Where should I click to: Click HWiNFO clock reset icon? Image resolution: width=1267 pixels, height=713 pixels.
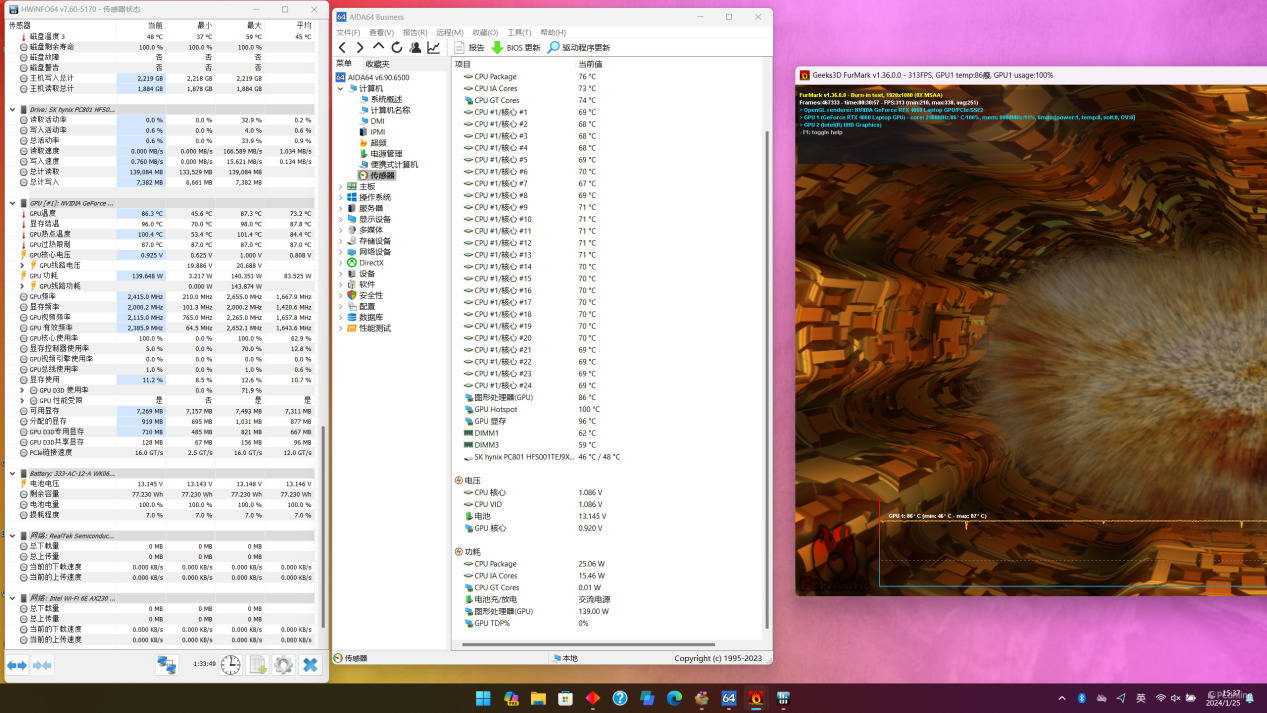coord(230,665)
